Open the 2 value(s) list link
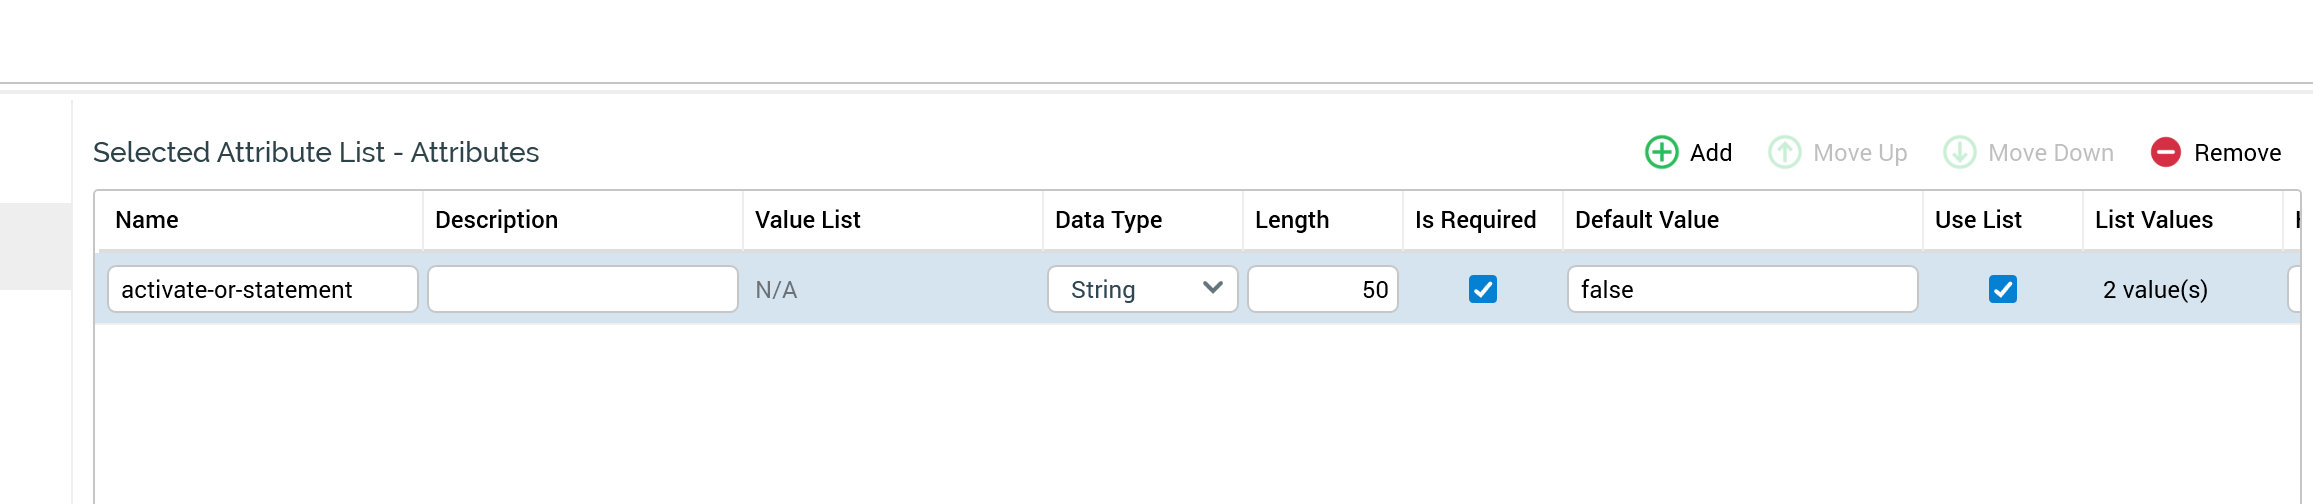 pyautogui.click(x=2154, y=290)
